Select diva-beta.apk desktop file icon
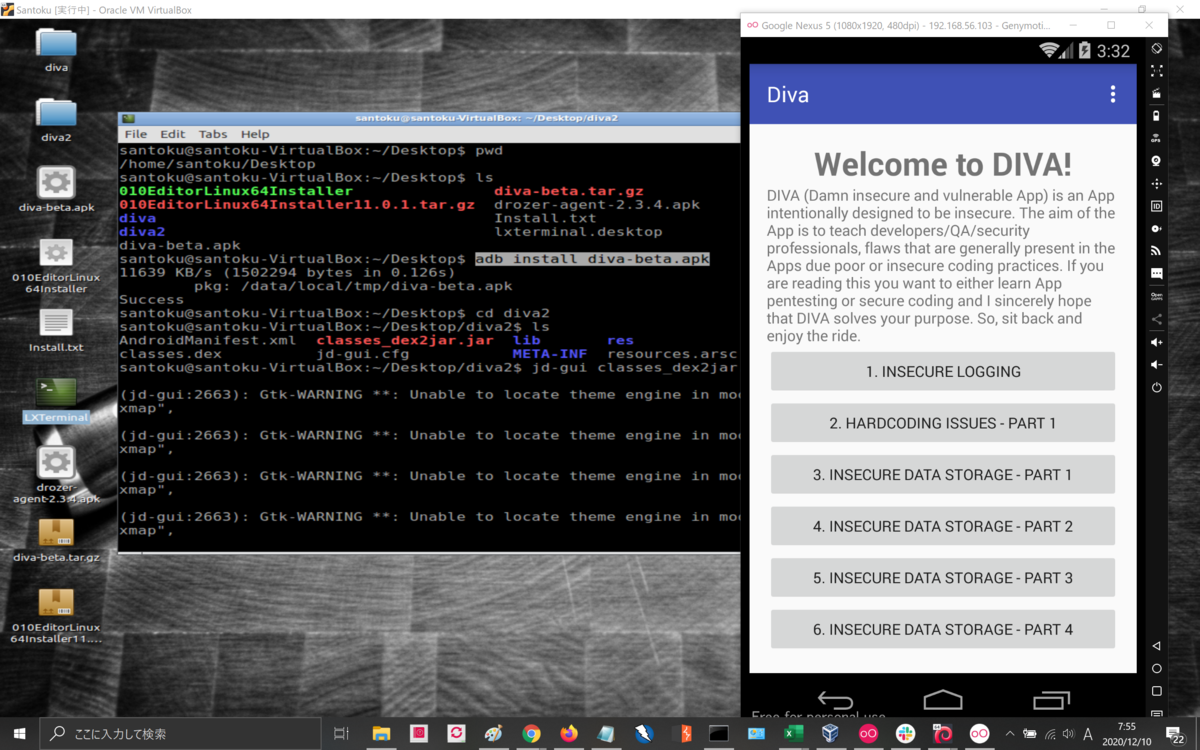This screenshot has width=1200, height=750. (x=56, y=189)
